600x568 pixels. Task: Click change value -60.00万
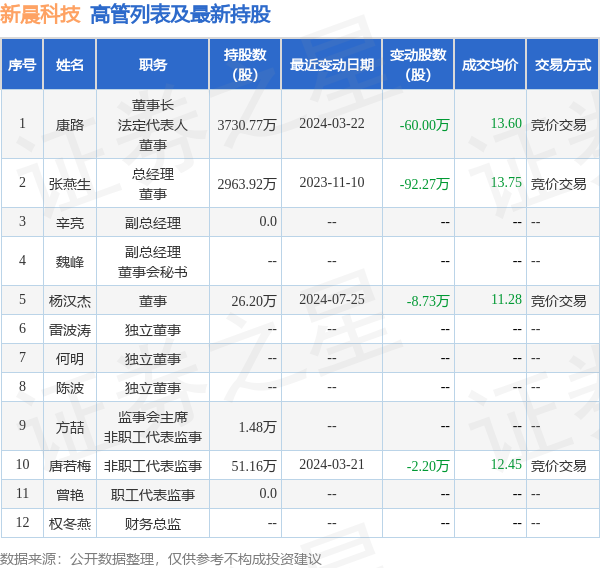pos(424,125)
